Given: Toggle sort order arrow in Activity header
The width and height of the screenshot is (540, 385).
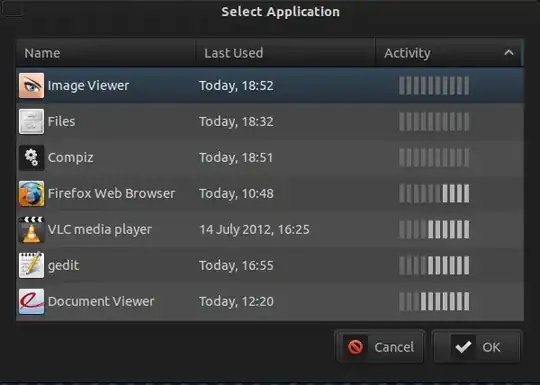Looking at the screenshot, I should 509,53.
